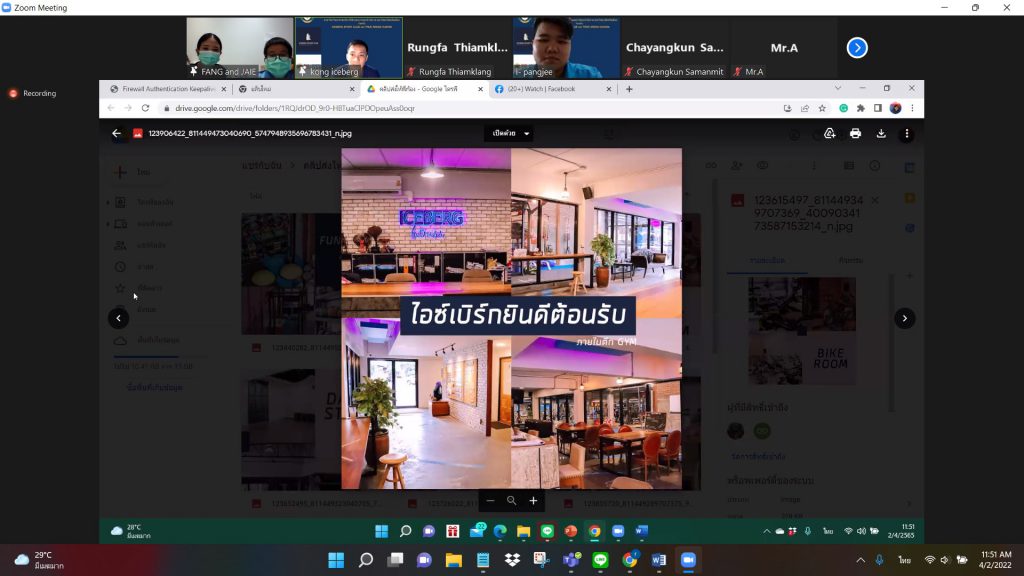Show the next image in Drive preview
This screenshot has width=1024, height=576.
coord(904,318)
